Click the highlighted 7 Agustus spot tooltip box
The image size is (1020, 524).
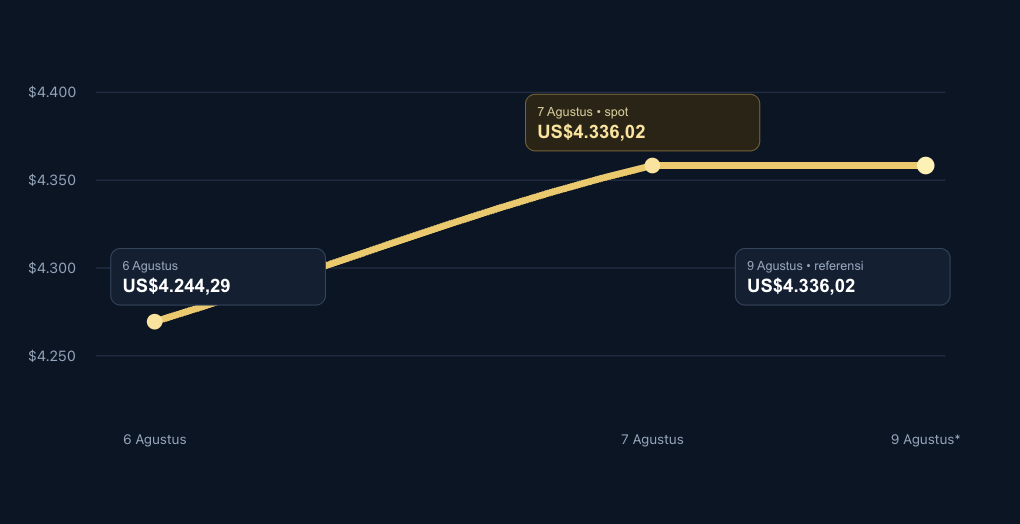642,123
